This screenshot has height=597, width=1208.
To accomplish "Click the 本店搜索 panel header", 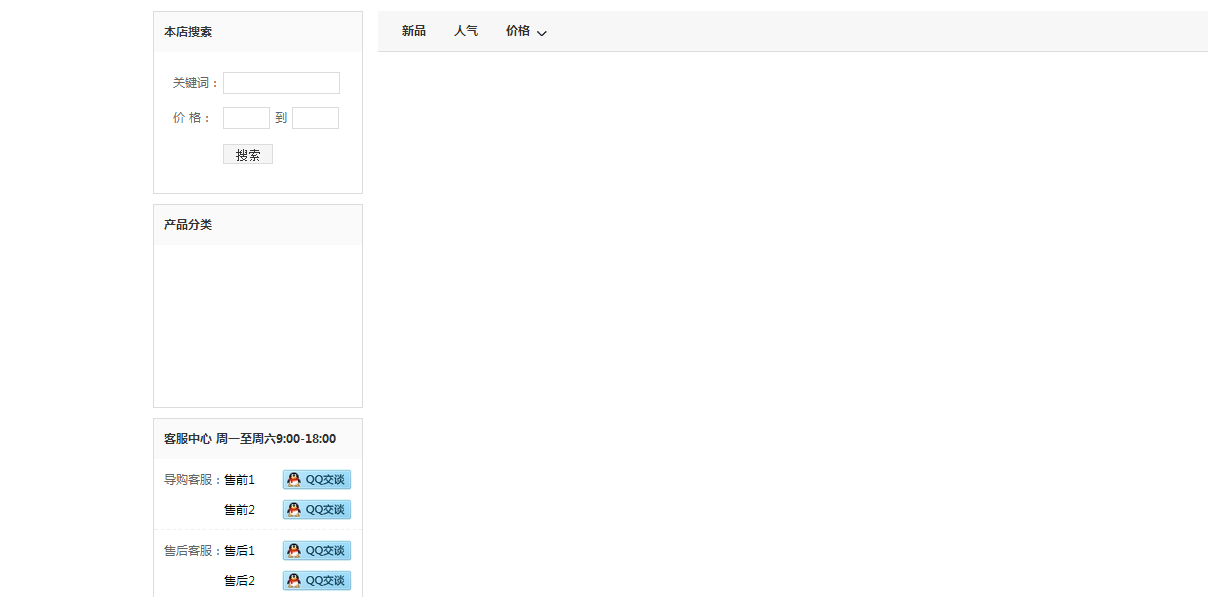I will tap(188, 32).
